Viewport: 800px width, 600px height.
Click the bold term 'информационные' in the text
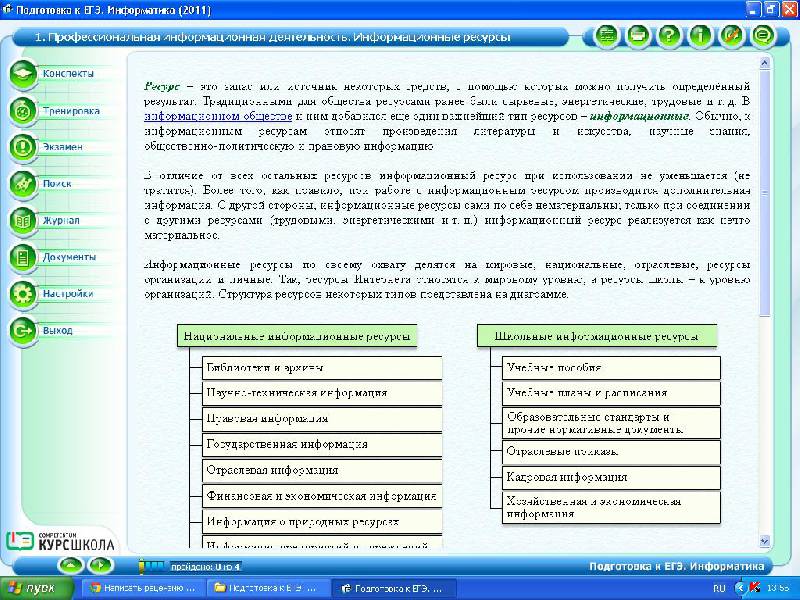[x=639, y=116]
